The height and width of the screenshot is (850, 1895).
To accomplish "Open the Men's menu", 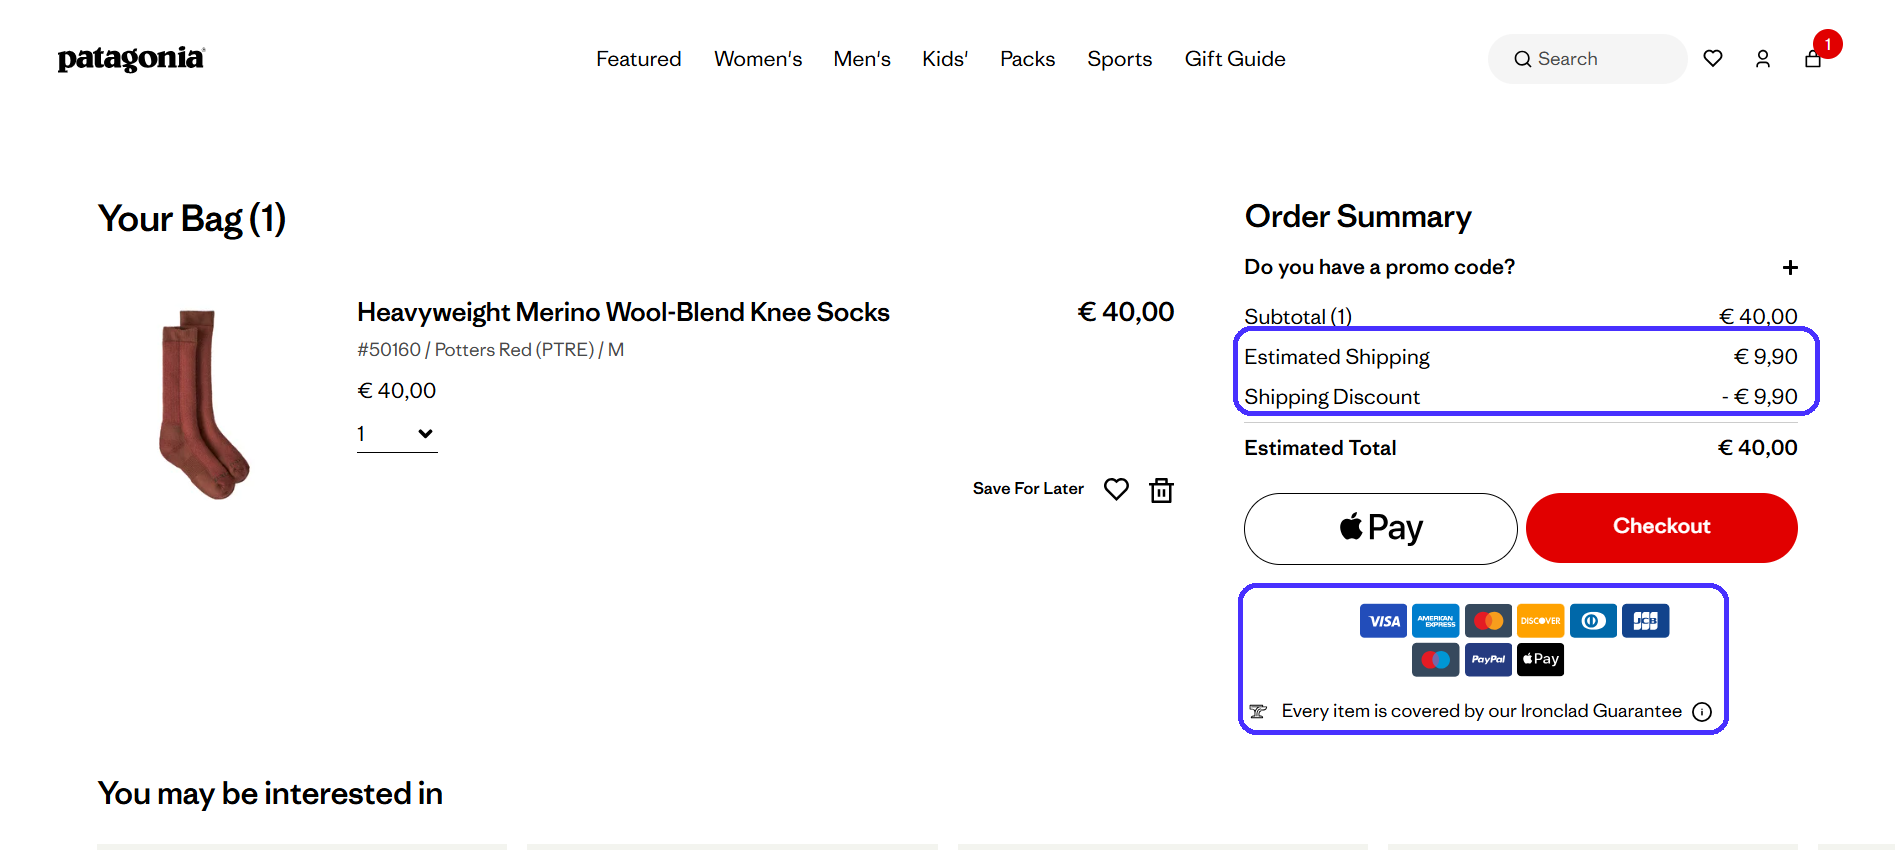I will coord(862,59).
